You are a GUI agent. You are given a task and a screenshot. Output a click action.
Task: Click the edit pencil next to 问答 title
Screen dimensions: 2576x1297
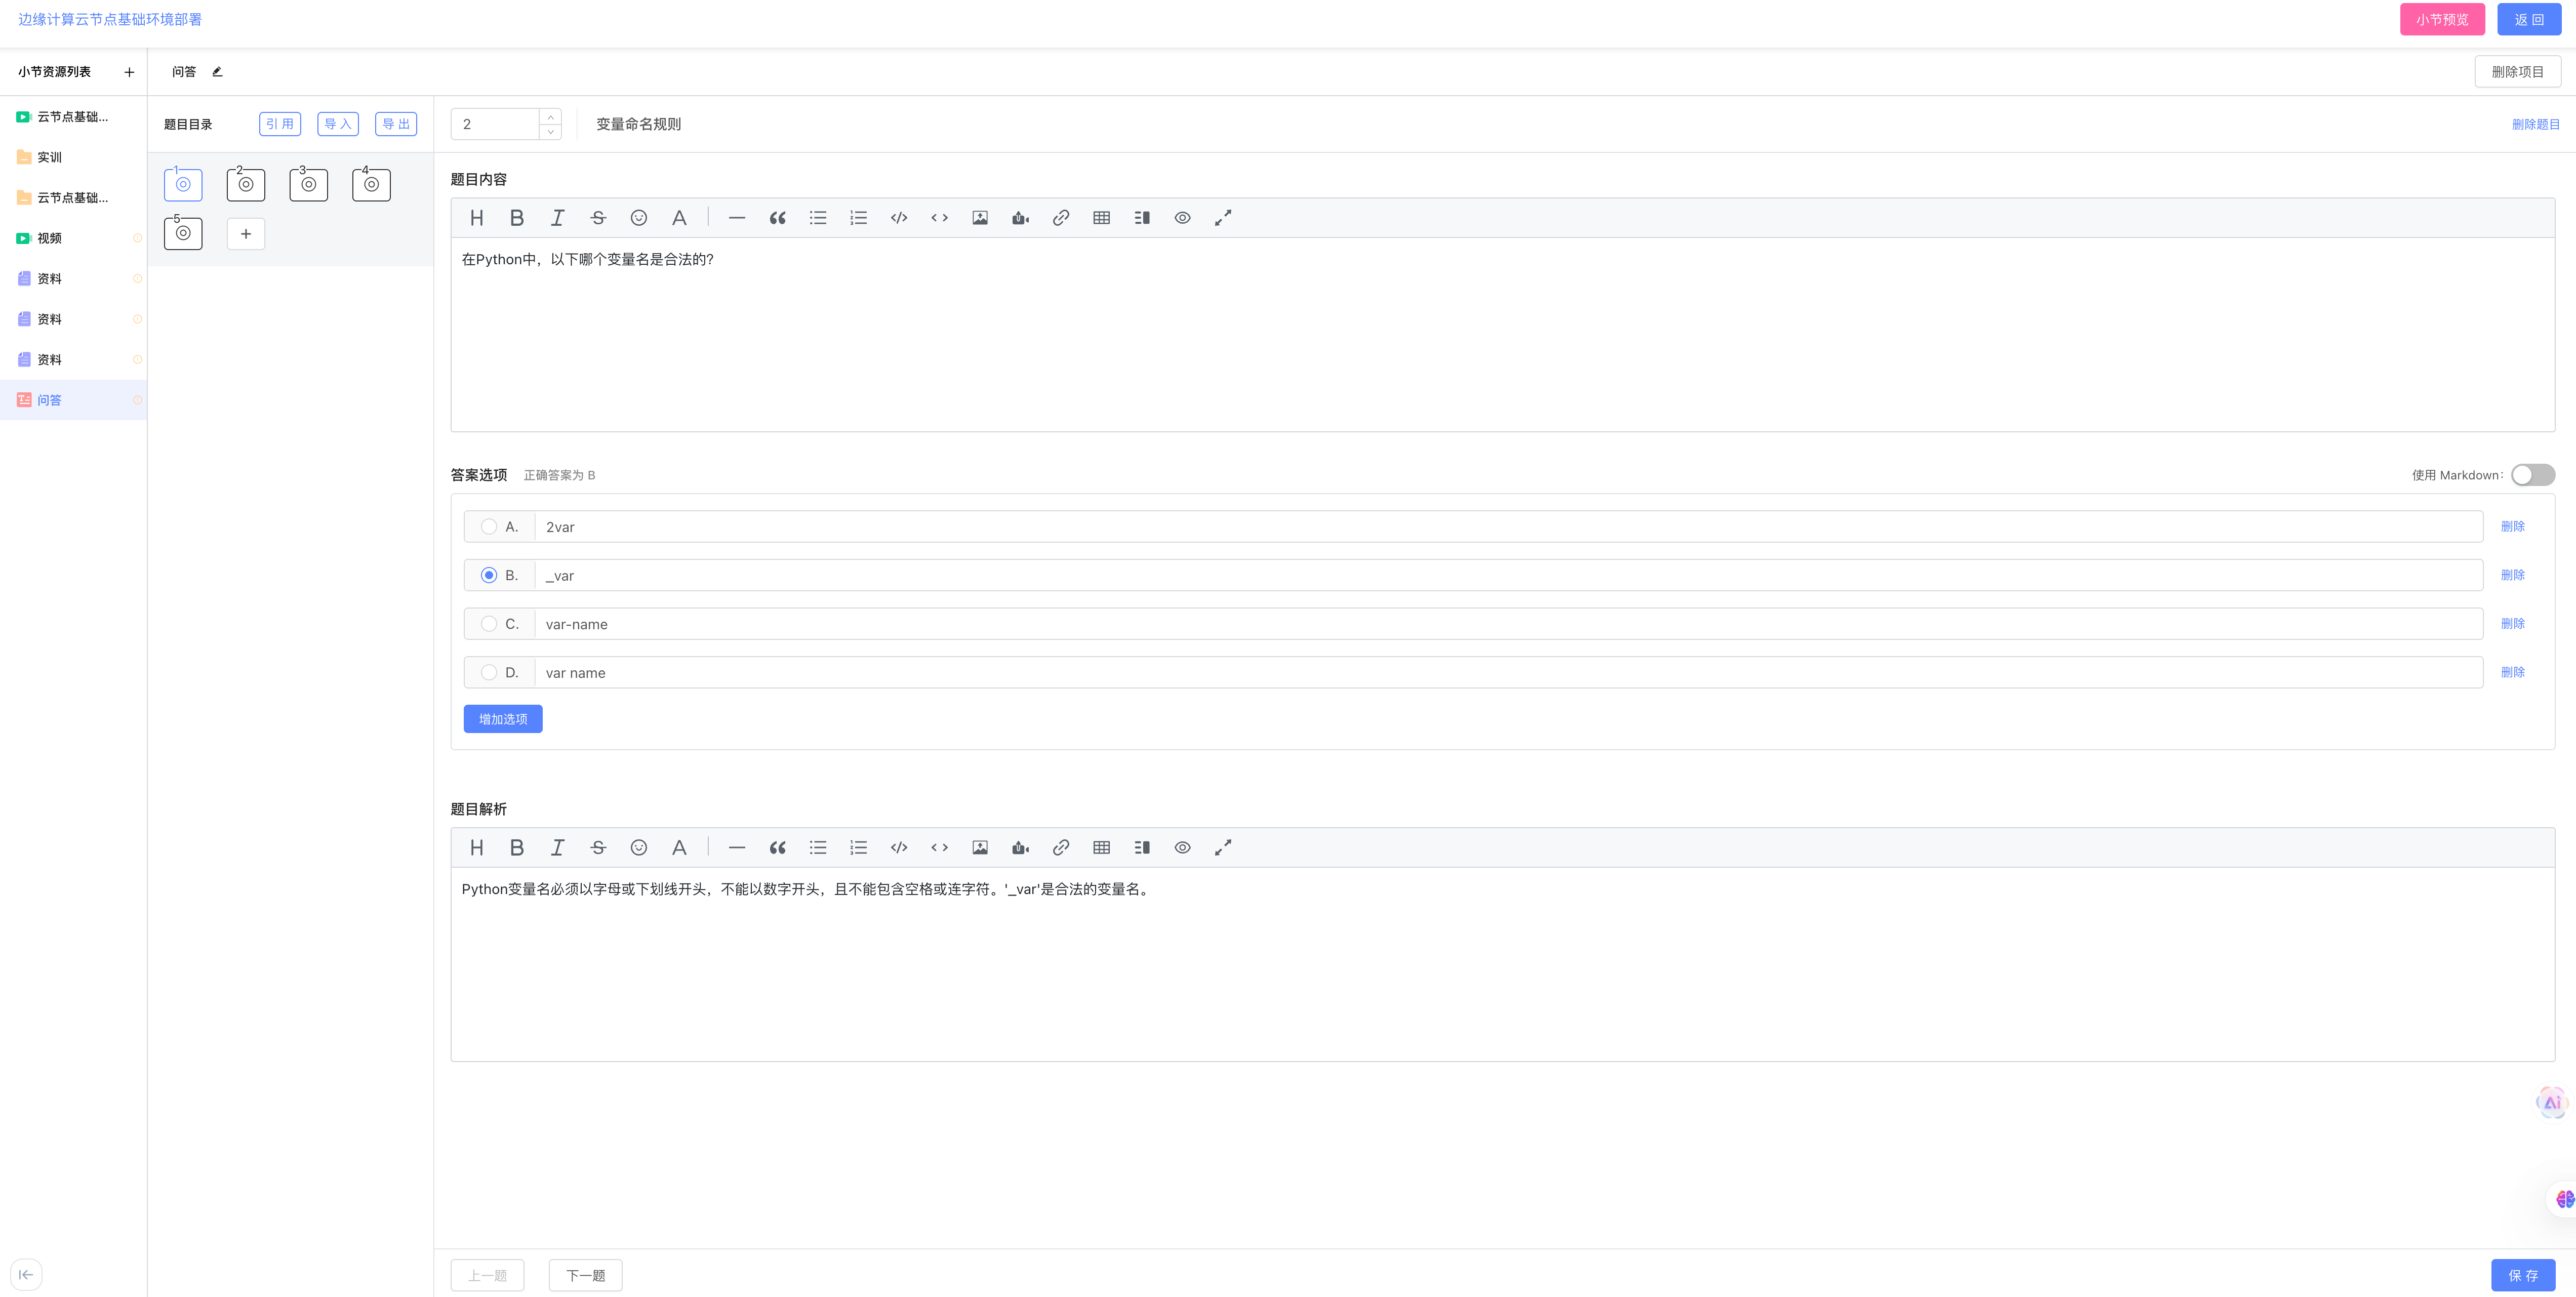click(x=217, y=72)
